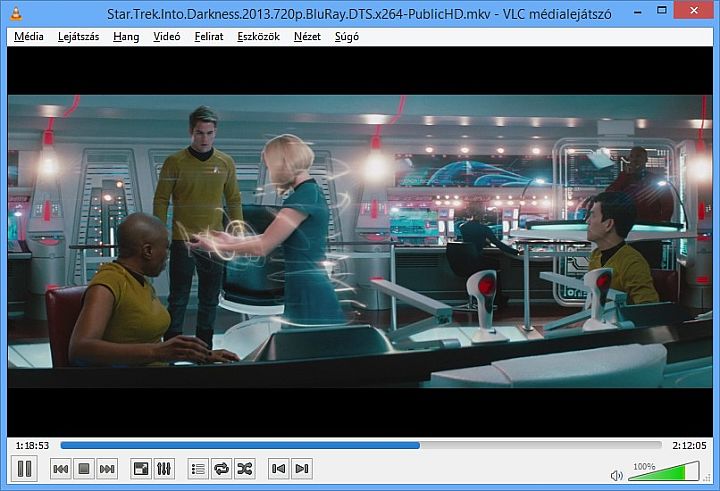Jump to the previous media item

61,468
